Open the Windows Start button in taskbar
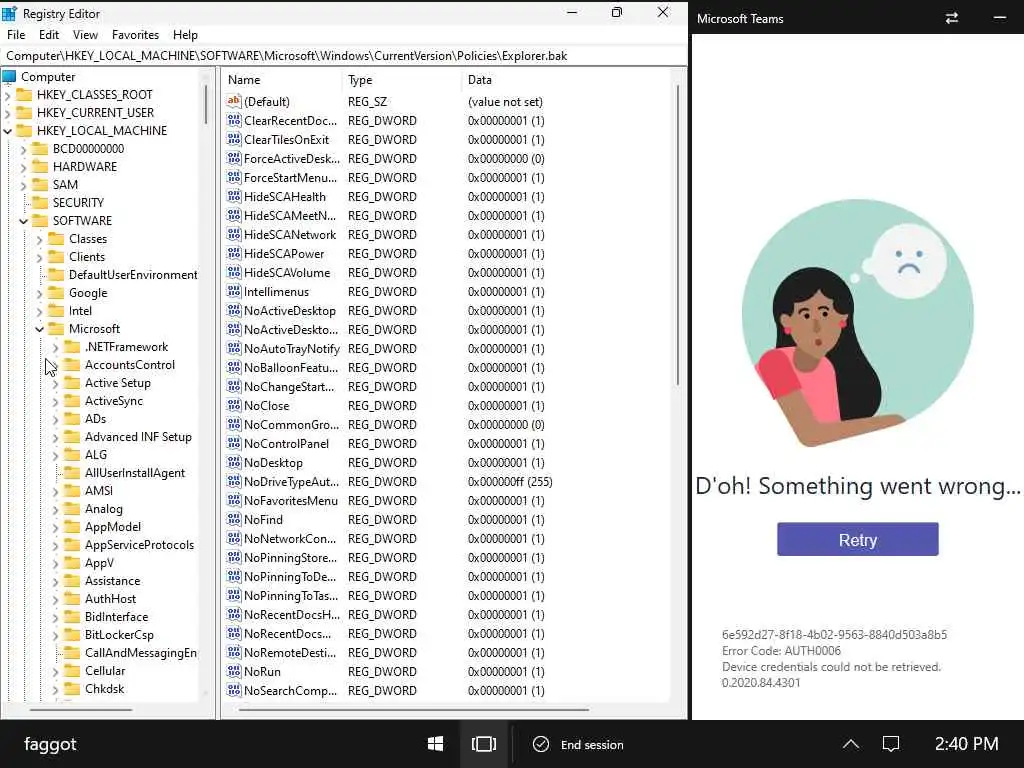This screenshot has height=768, width=1024. (436, 744)
